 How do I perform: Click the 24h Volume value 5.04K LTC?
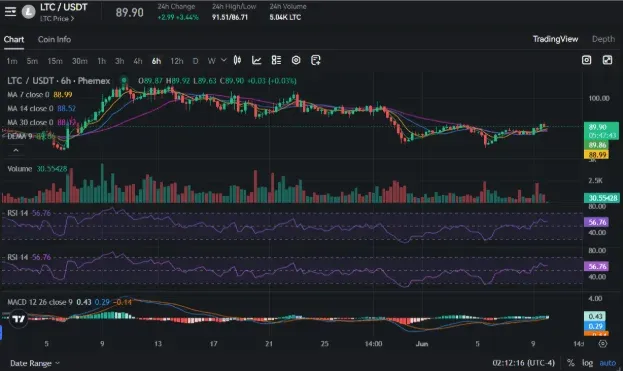(x=285, y=17)
